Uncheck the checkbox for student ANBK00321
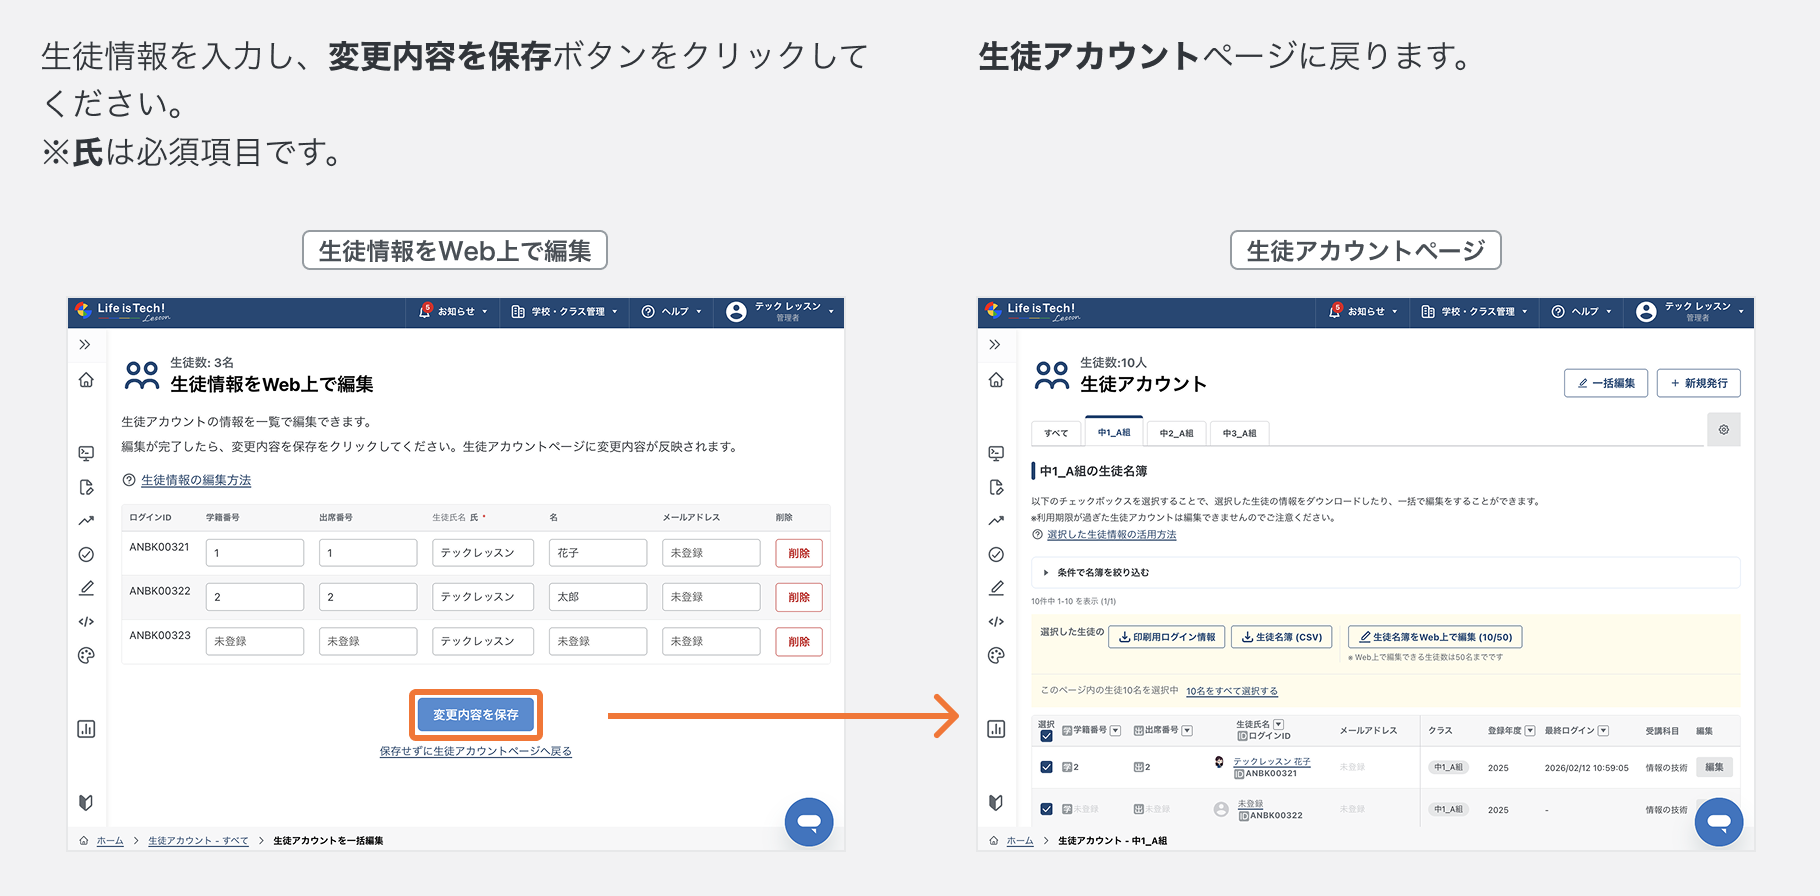 (1046, 767)
